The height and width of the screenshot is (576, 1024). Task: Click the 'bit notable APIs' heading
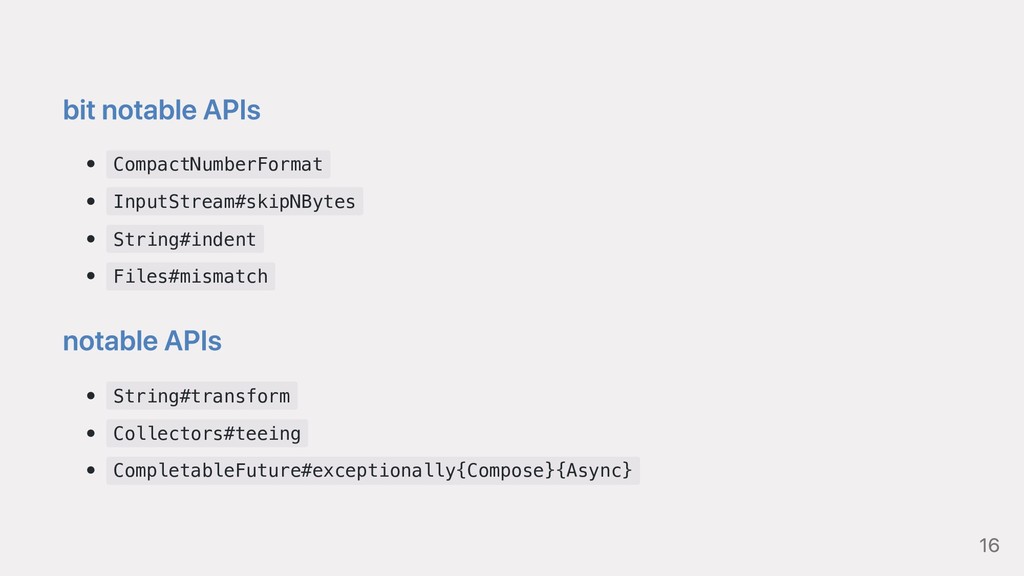[161, 110]
